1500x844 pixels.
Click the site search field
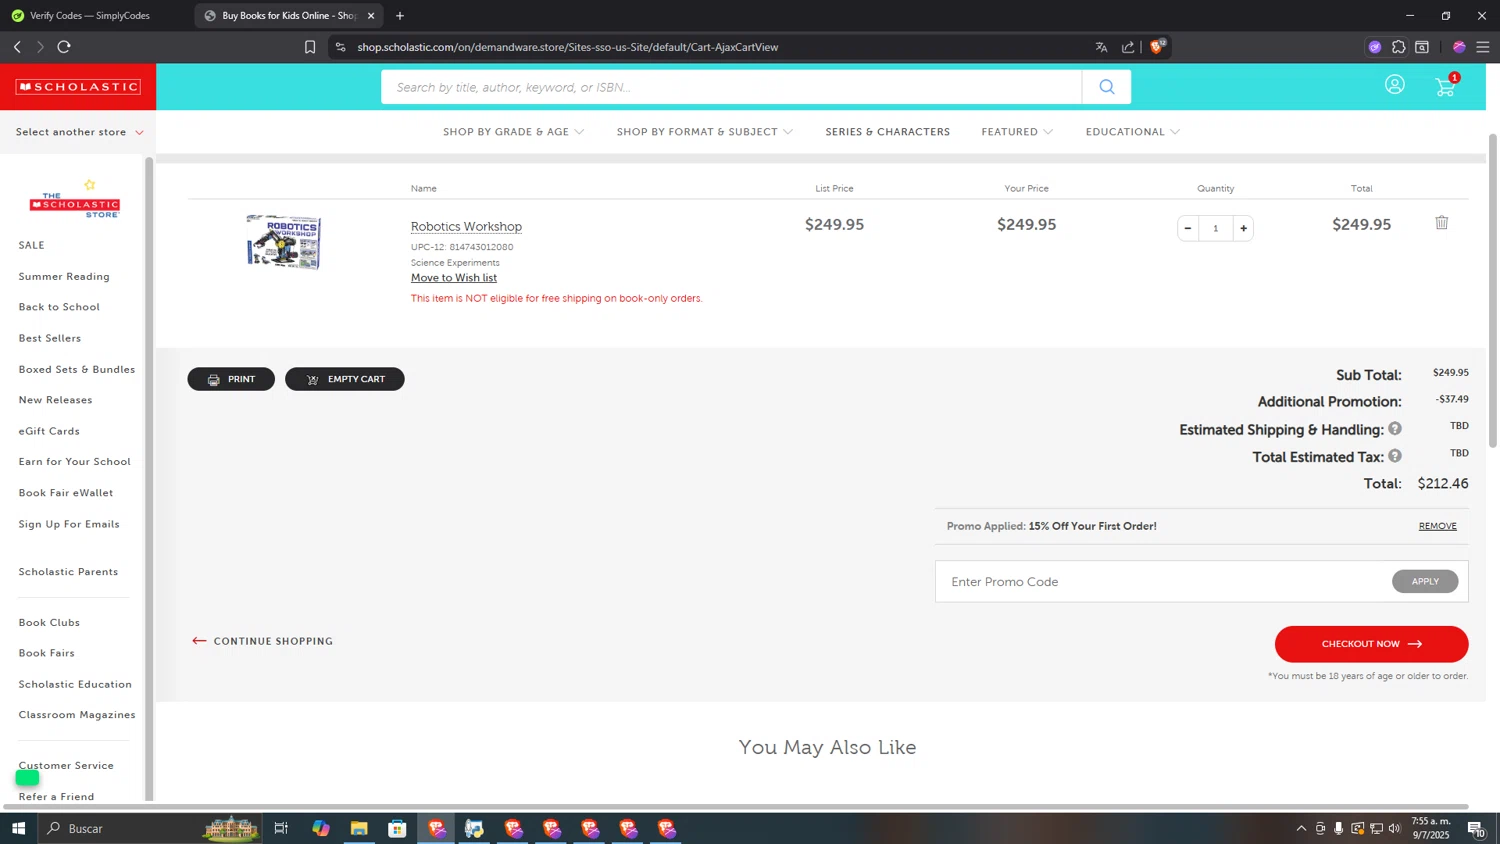[731, 87]
